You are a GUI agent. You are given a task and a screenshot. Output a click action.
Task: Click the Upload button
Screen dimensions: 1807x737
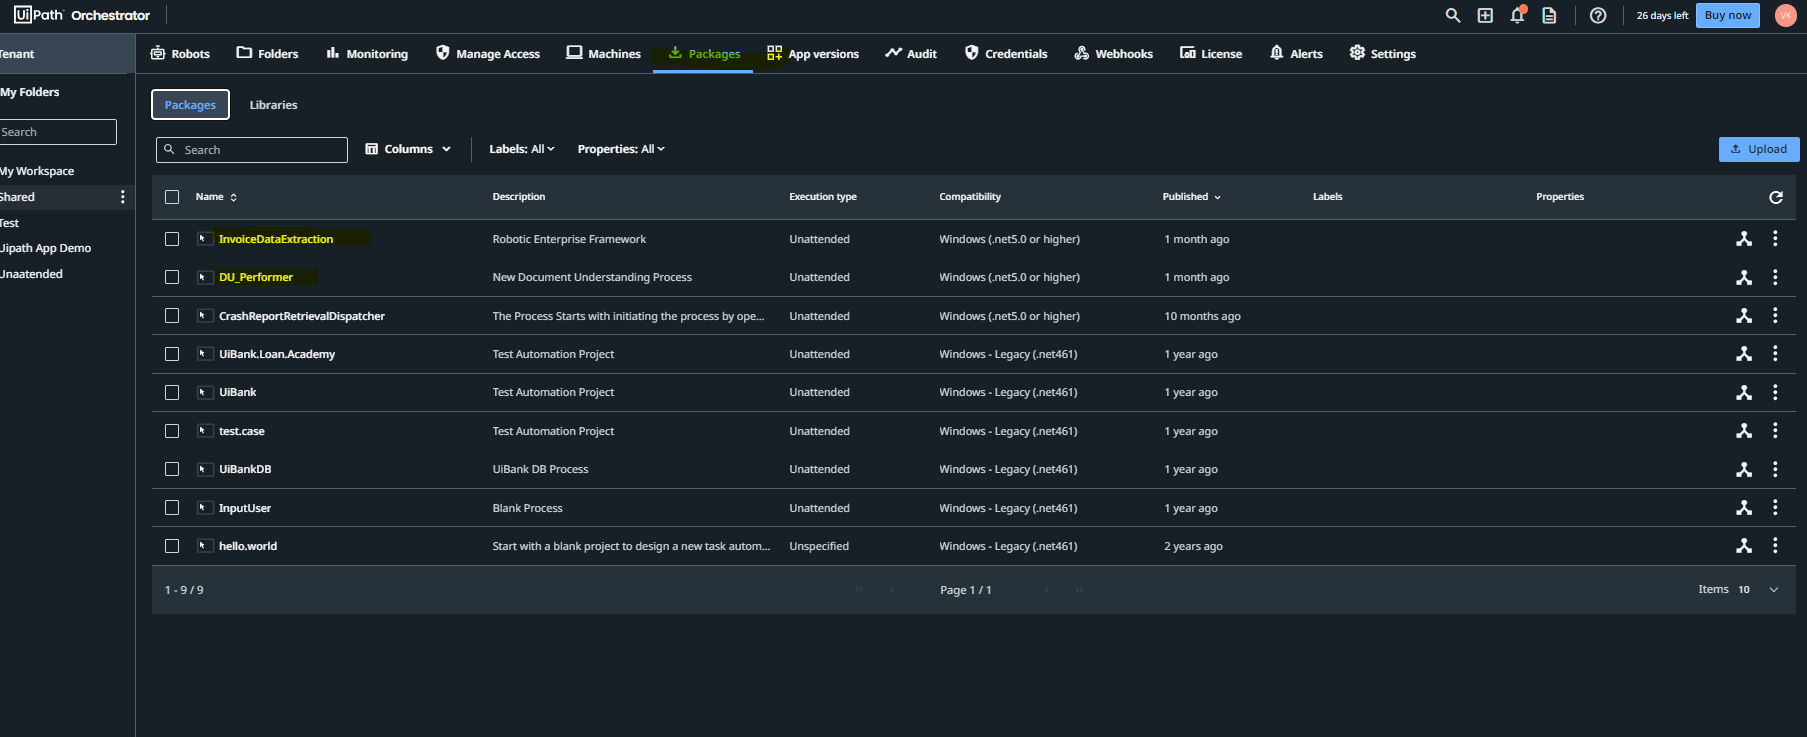click(x=1758, y=149)
